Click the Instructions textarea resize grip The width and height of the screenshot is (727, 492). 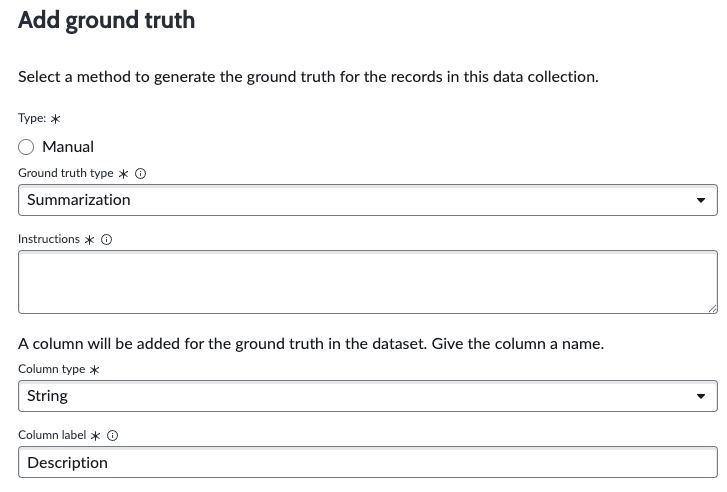[713, 309]
